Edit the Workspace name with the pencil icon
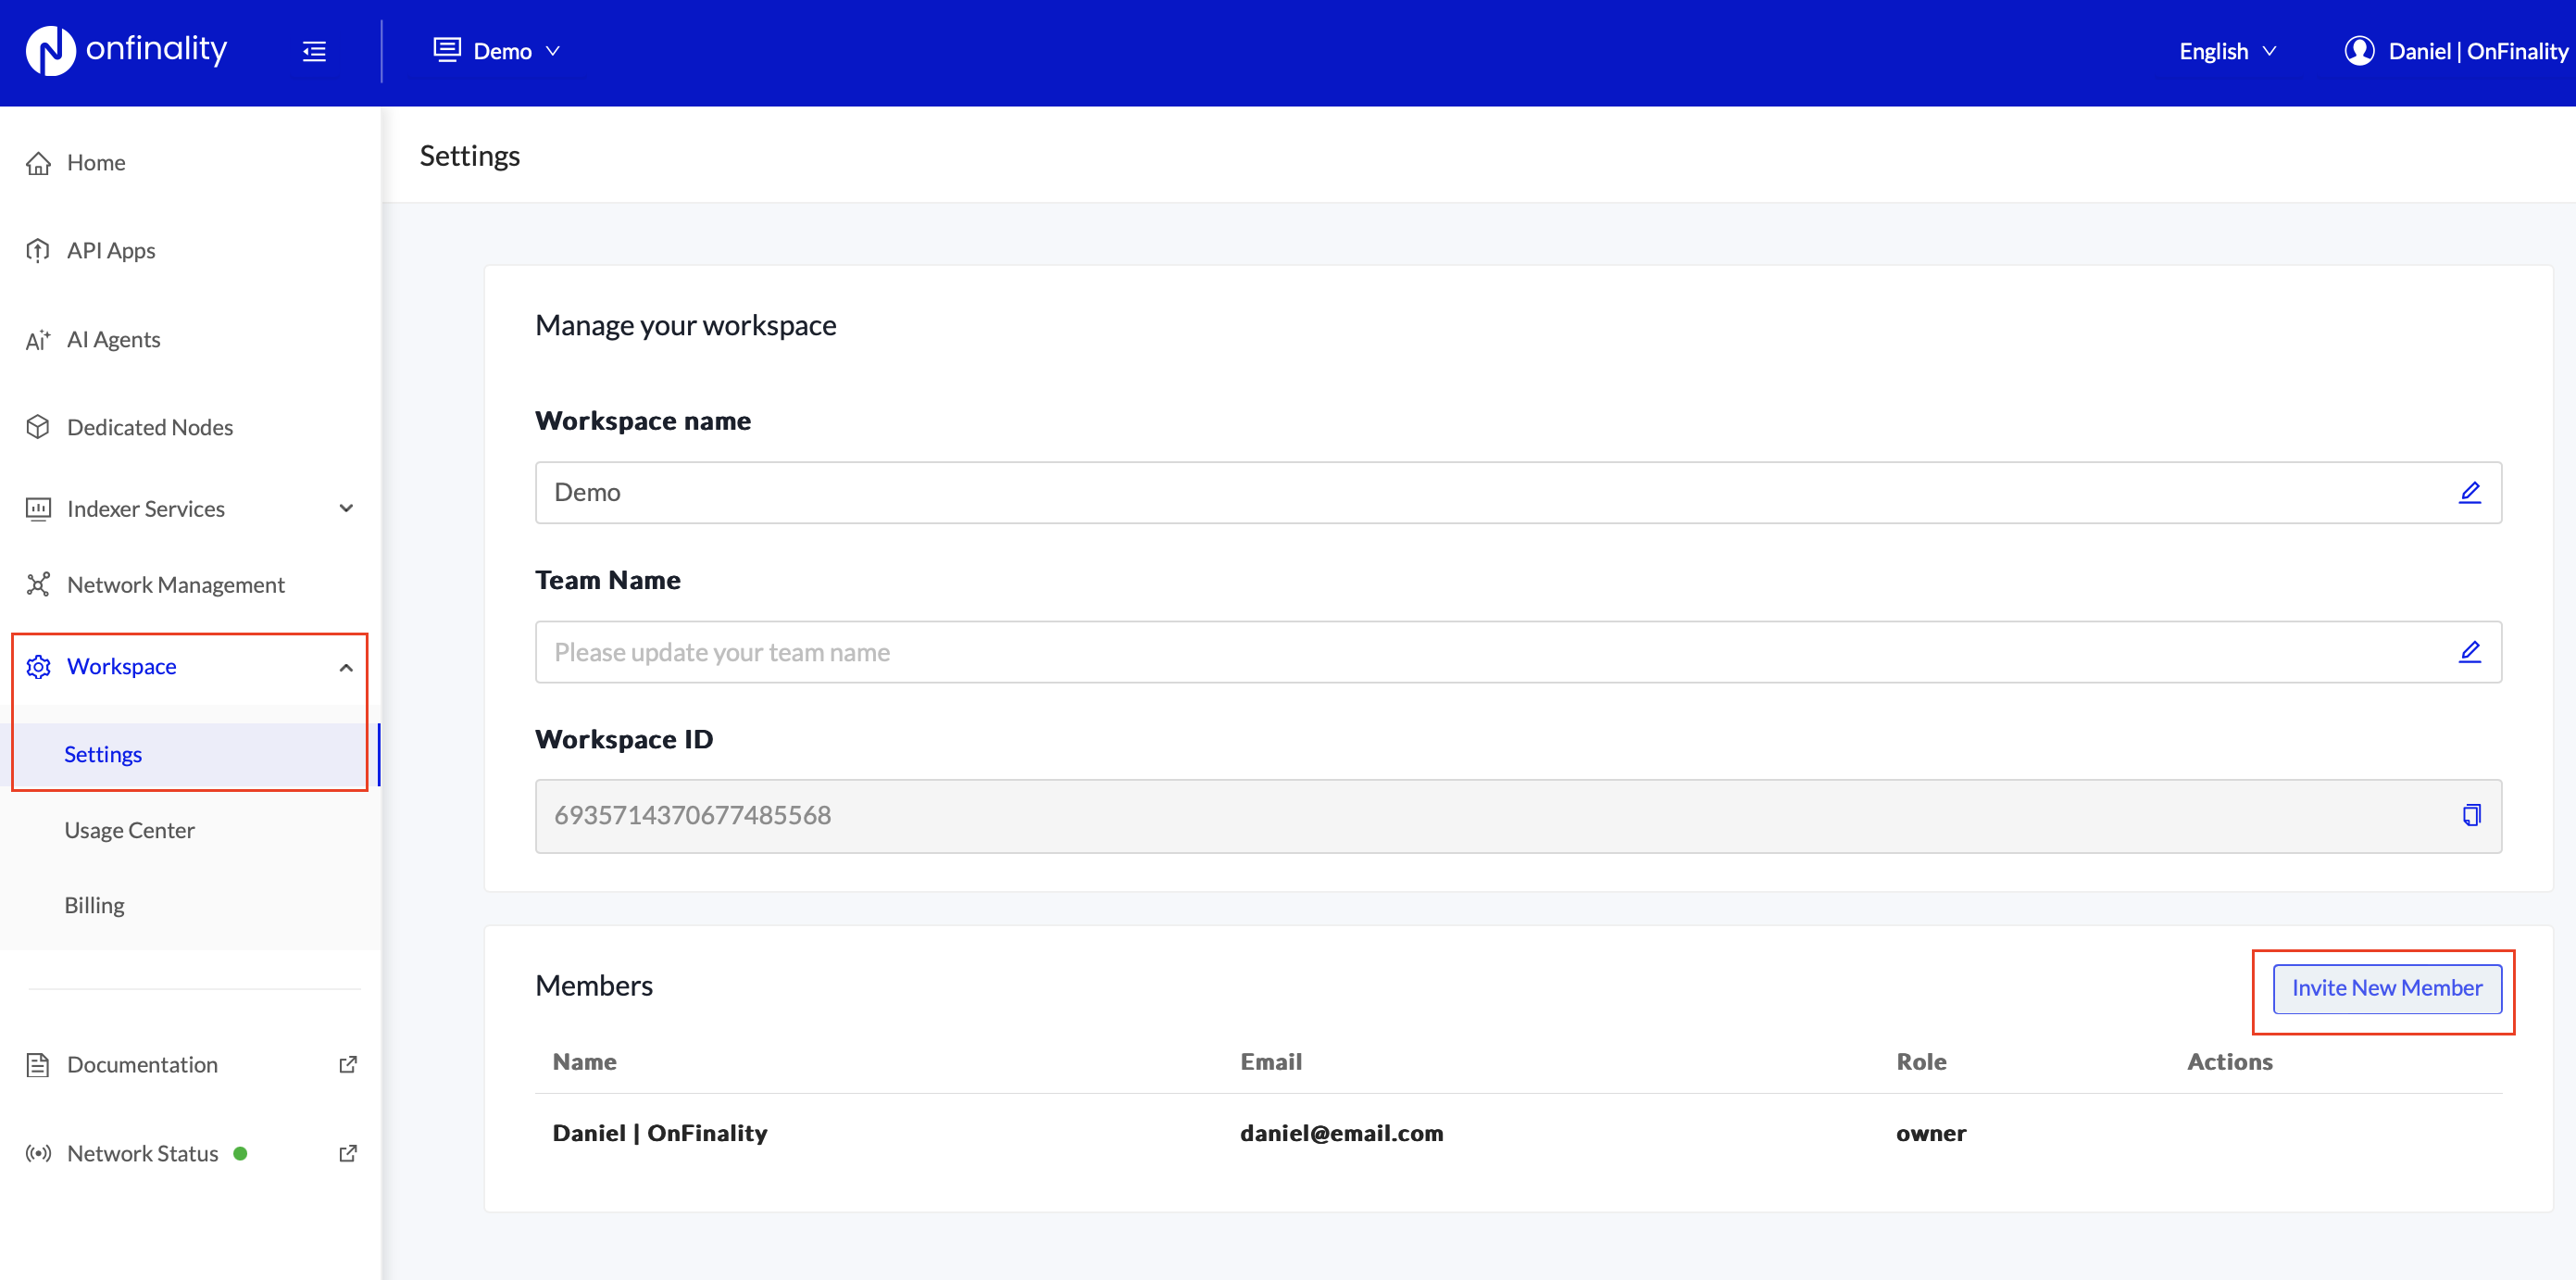Viewport: 2576px width, 1280px height. (2471, 492)
